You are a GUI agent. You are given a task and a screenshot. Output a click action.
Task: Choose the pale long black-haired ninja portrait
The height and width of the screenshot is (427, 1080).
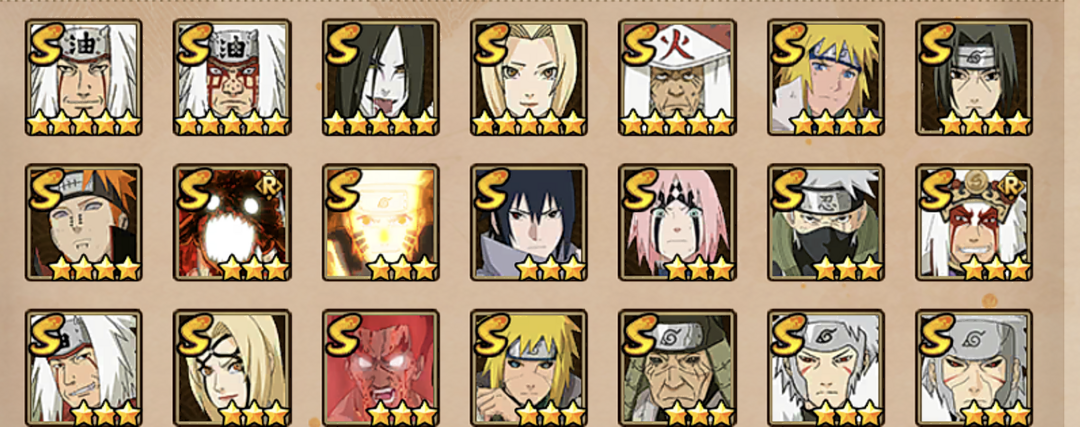[380, 77]
